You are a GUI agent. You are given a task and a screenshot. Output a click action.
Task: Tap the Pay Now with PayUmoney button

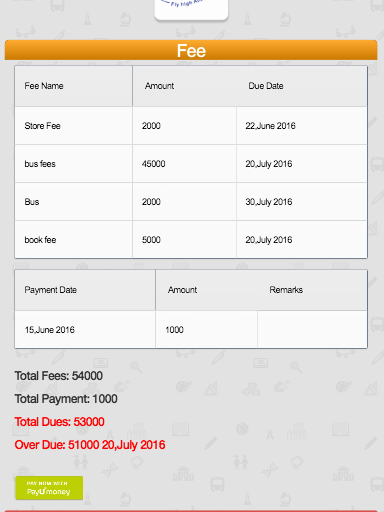[x=49, y=488]
